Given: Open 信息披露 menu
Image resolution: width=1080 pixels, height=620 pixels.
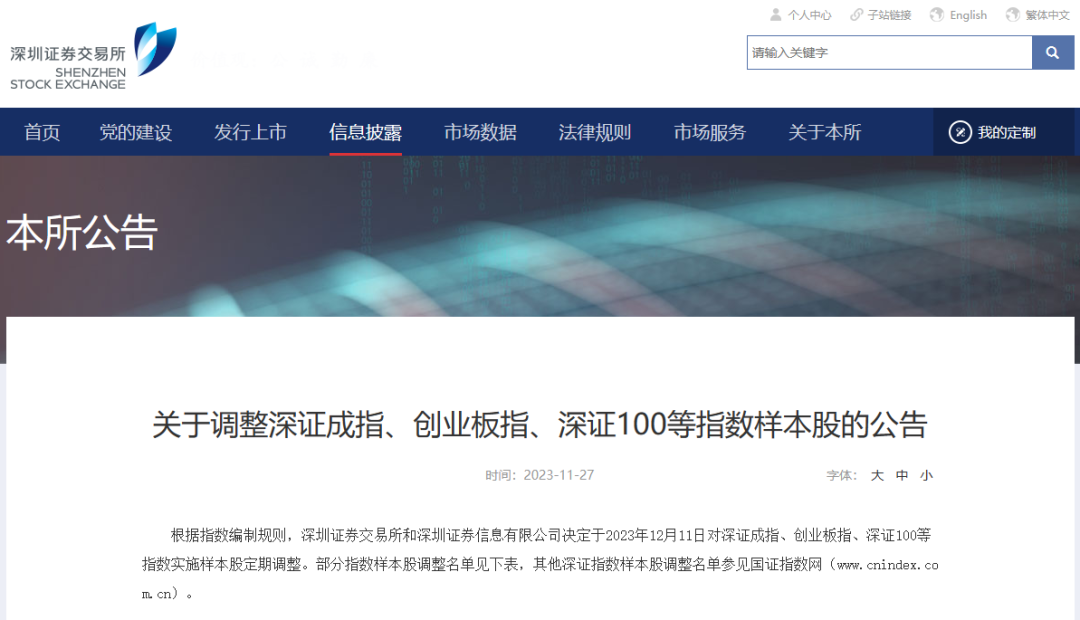Looking at the screenshot, I should tap(365, 132).
